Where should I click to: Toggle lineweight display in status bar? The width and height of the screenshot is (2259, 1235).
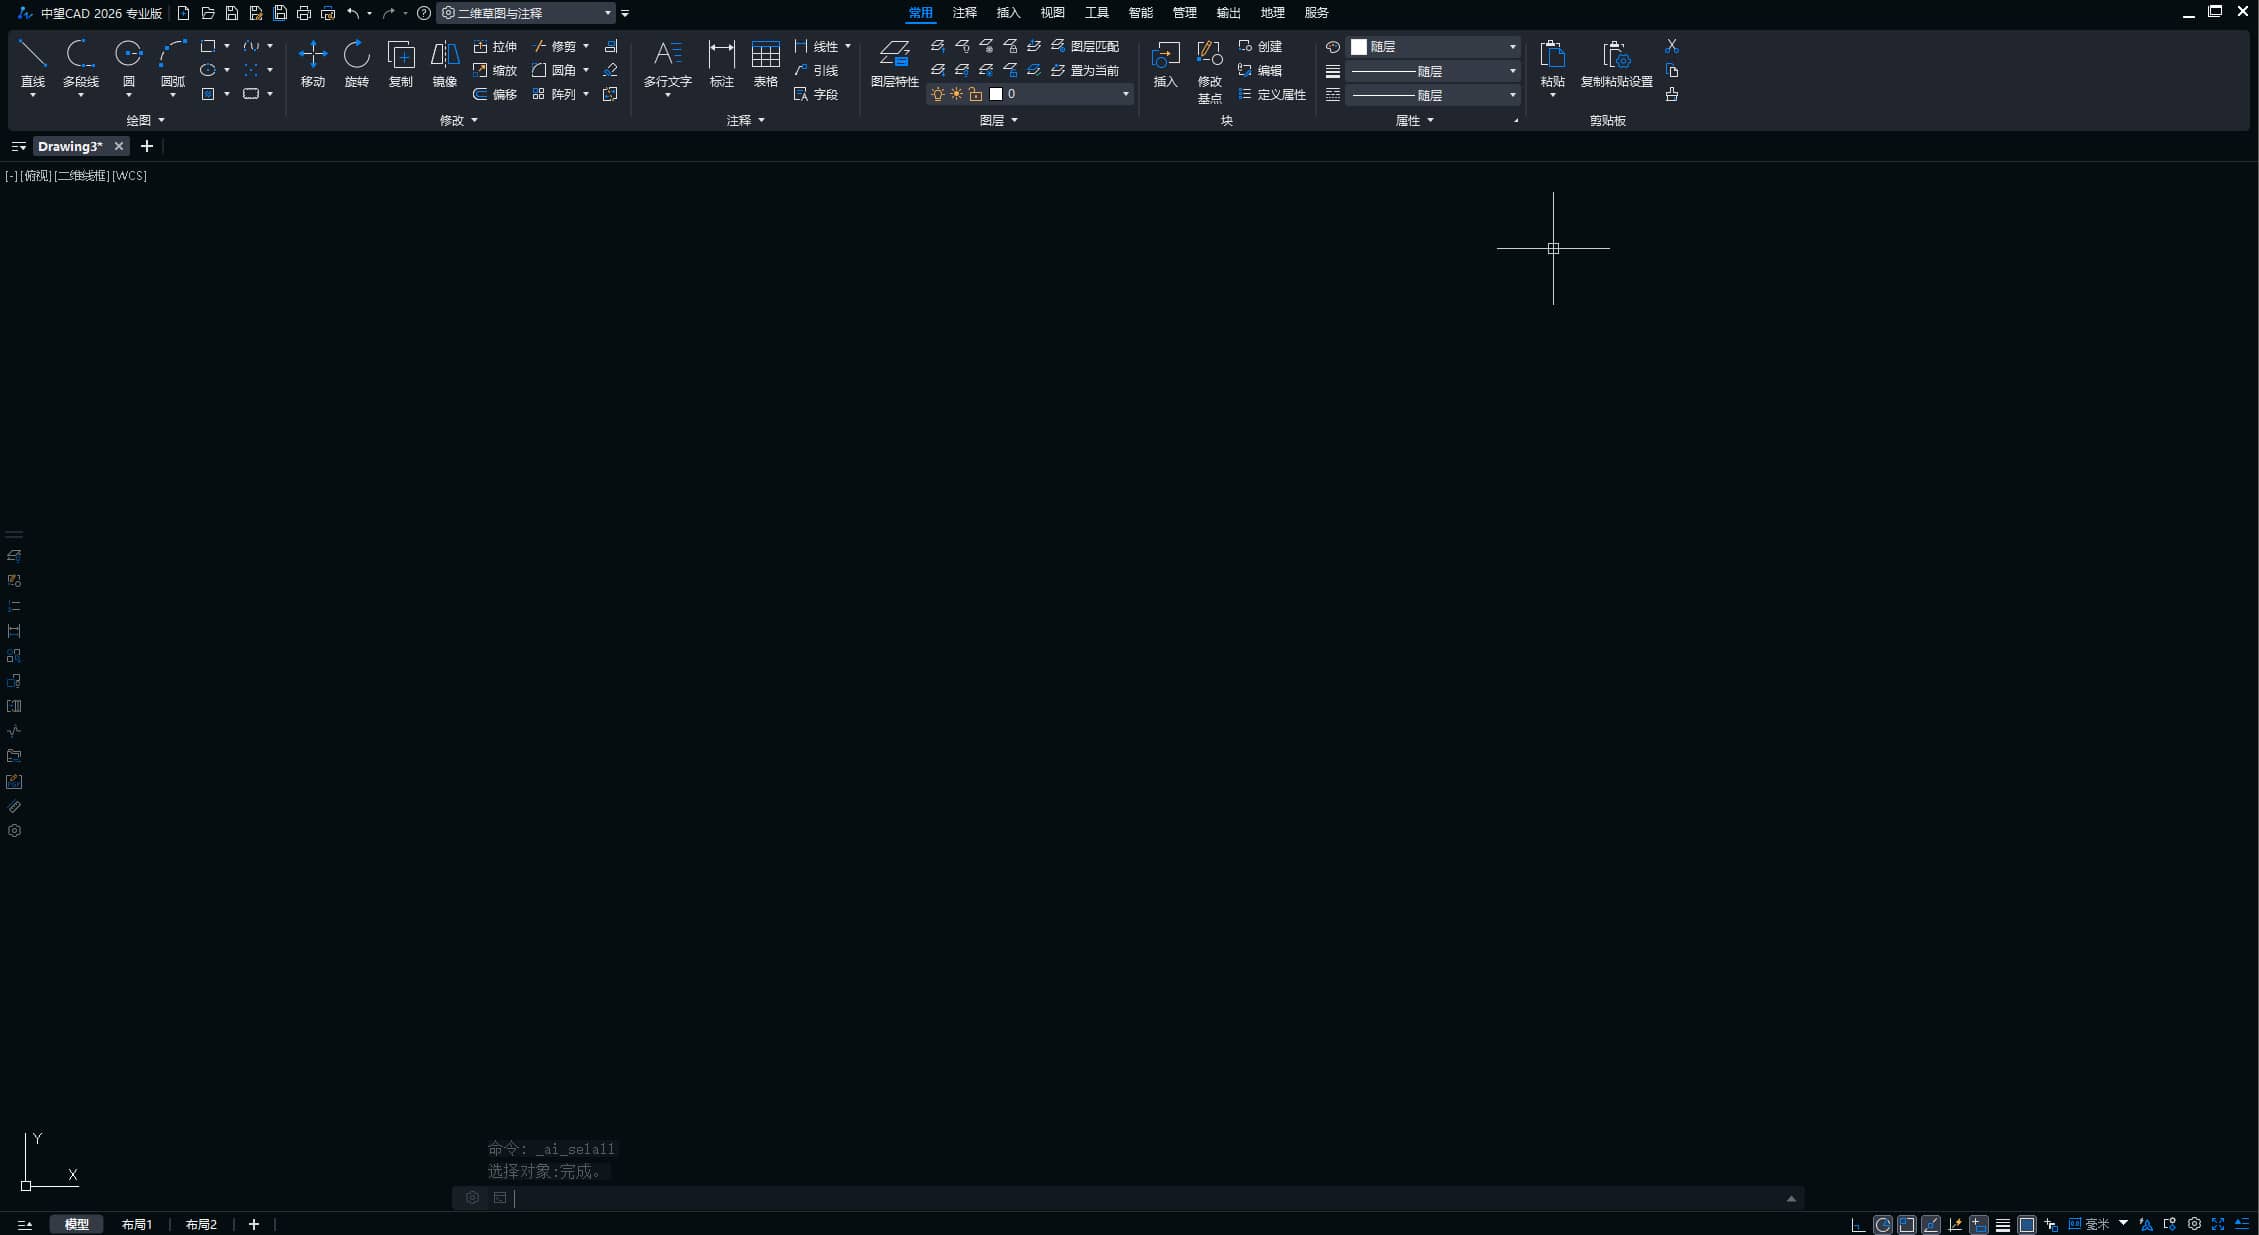tap(2003, 1224)
